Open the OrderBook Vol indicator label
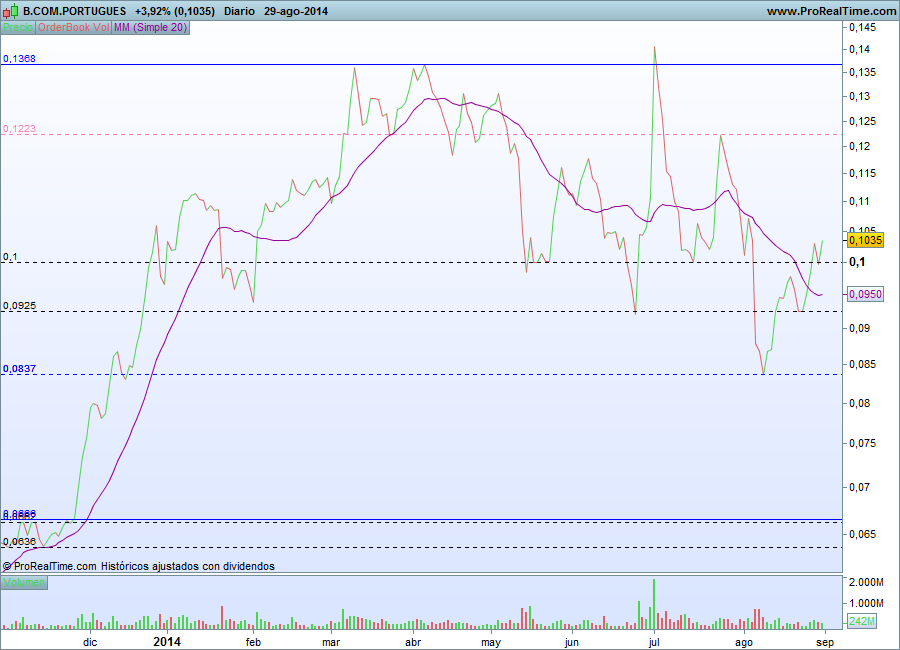Image resolution: width=900 pixels, height=650 pixels. point(73,28)
